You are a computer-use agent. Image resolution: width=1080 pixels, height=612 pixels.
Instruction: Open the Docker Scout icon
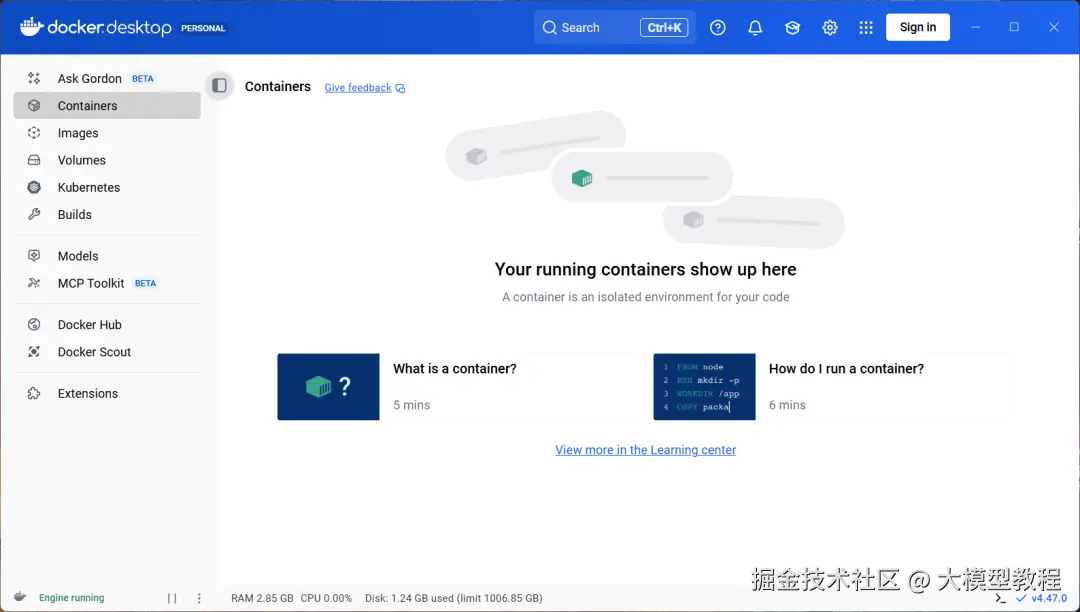pos(34,352)
